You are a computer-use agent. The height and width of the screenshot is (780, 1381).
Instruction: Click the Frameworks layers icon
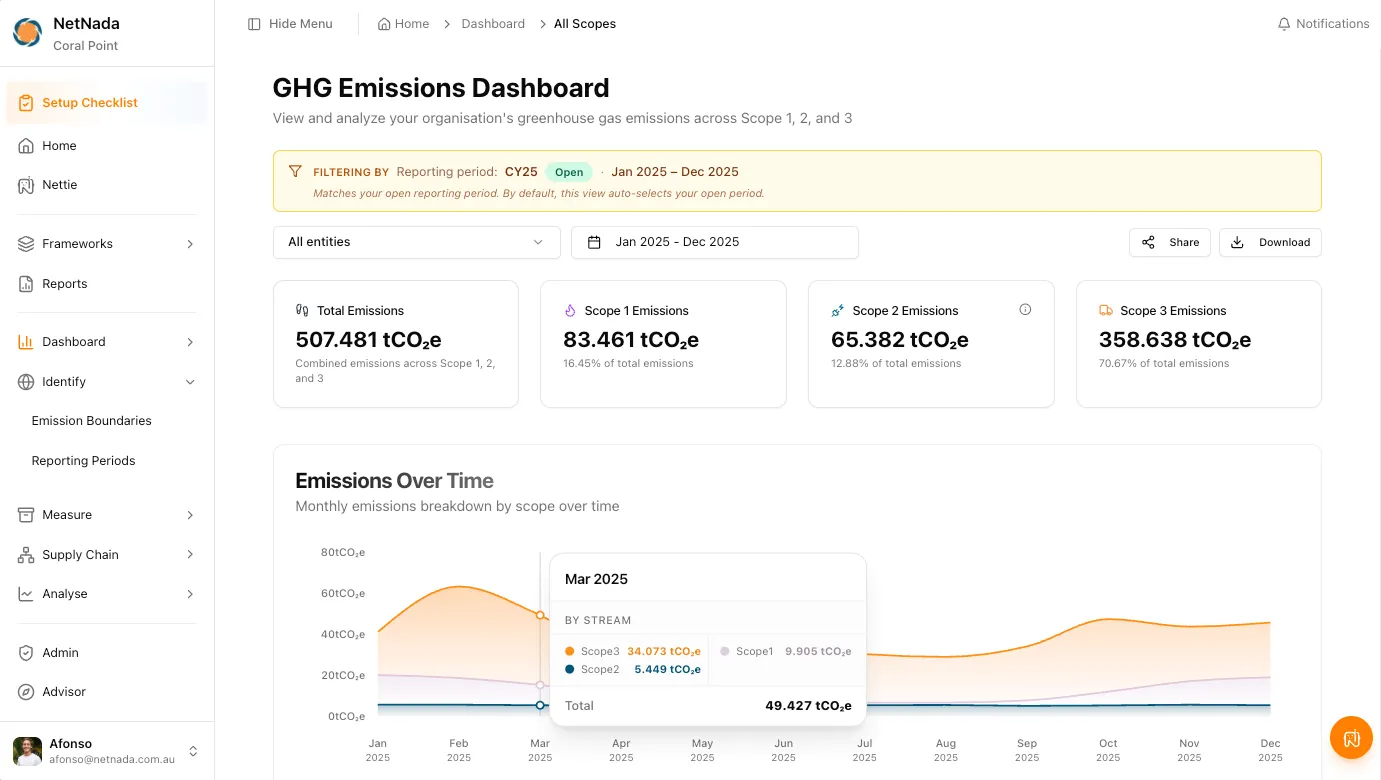[26, 244]
